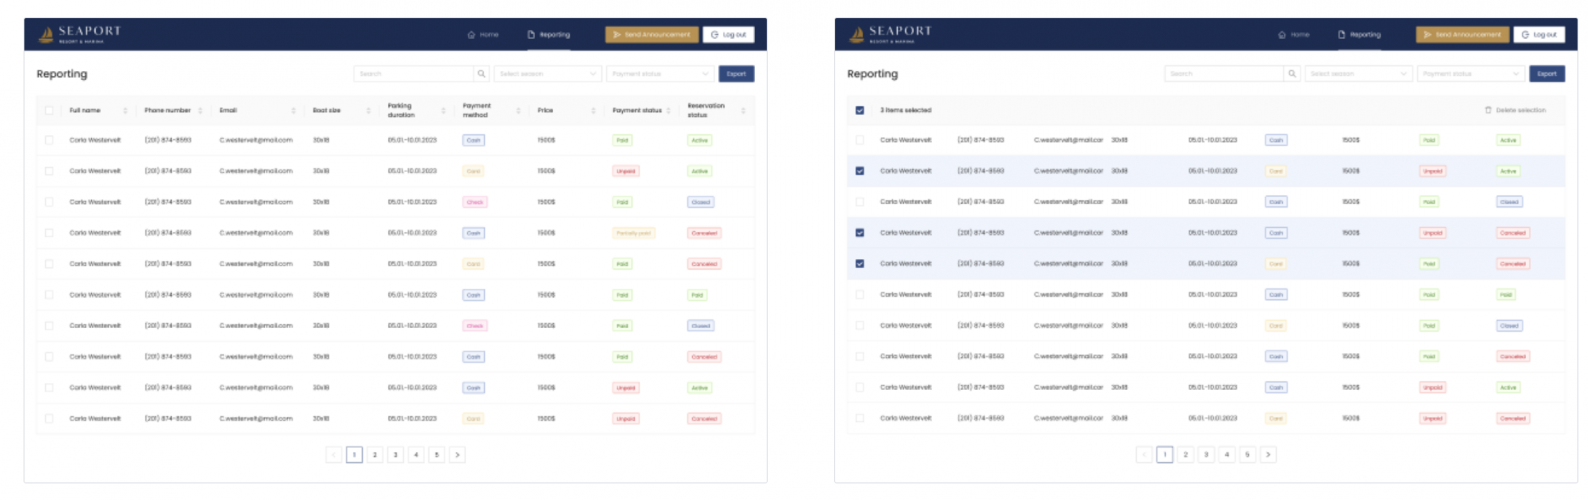Open Payment status filter dropdown in right screen
The image size is (1588, 500).
coord(1471,74)
